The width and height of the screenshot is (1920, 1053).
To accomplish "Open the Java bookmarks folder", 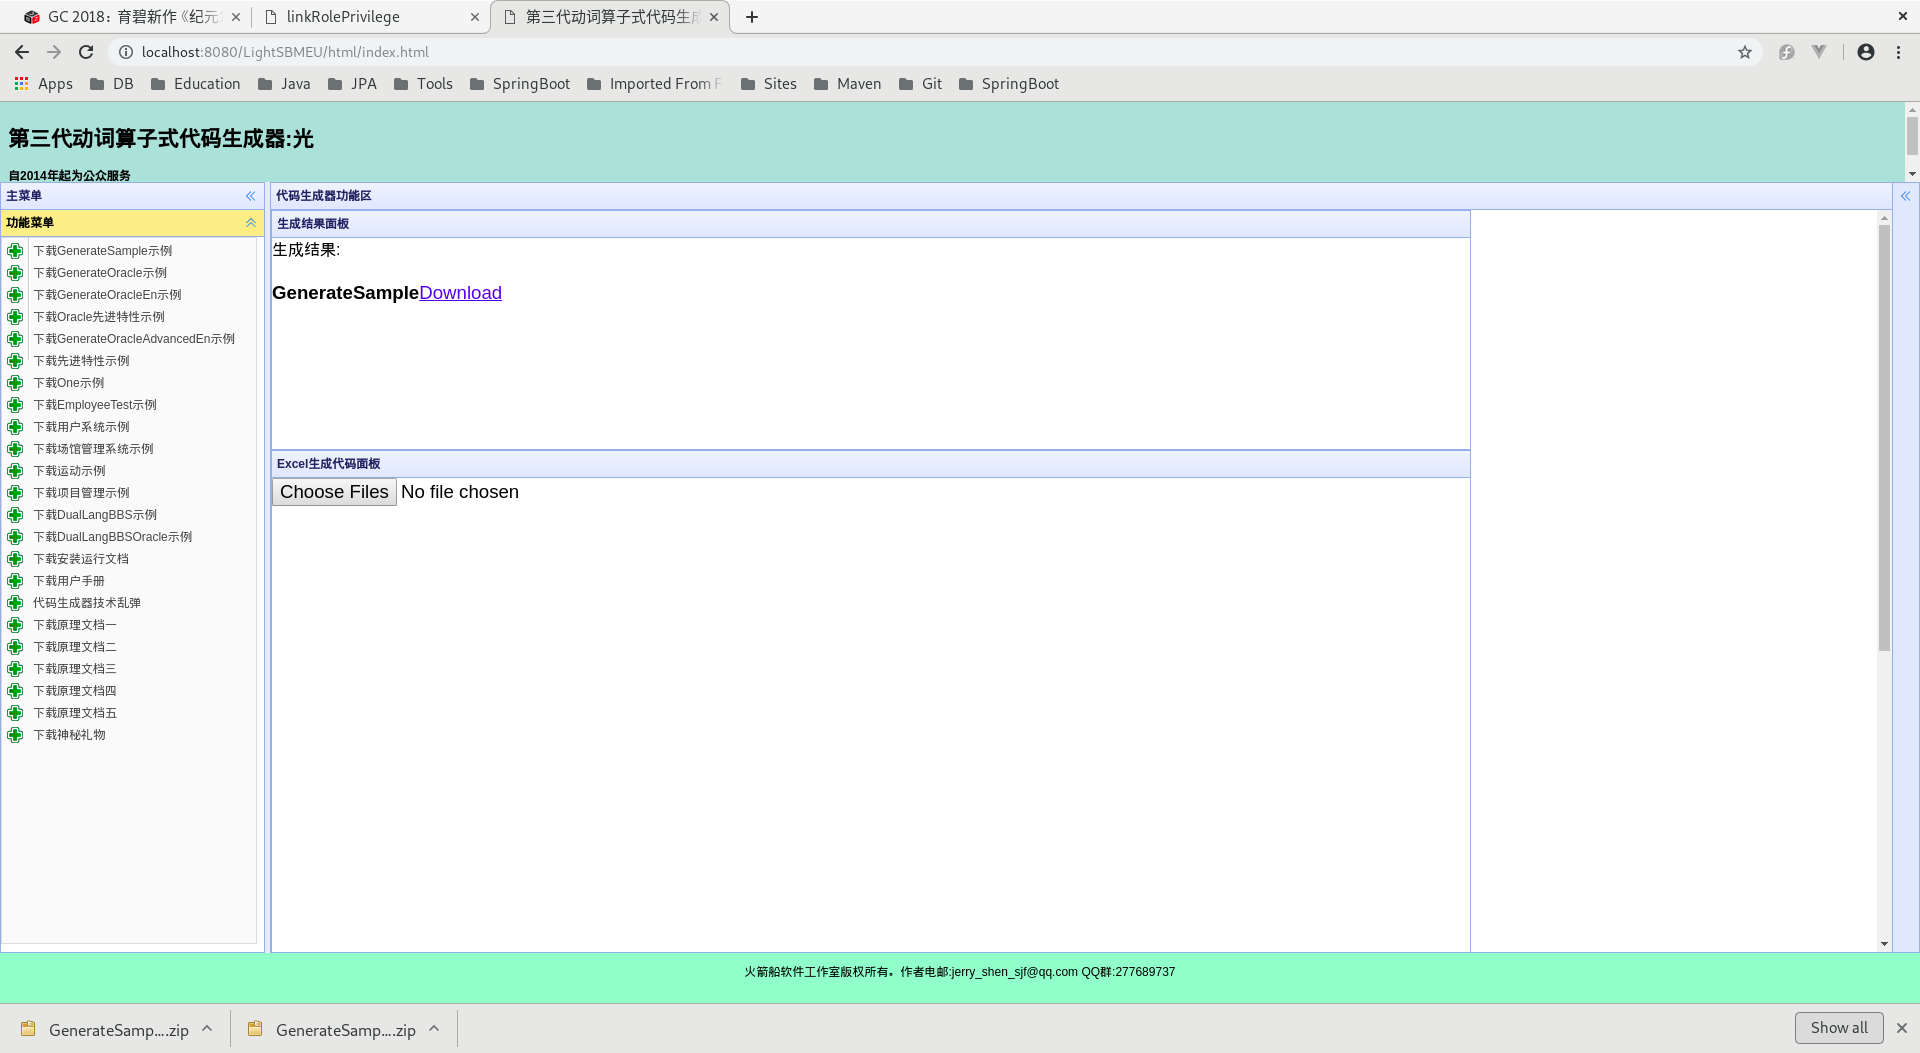I will 284,84.
